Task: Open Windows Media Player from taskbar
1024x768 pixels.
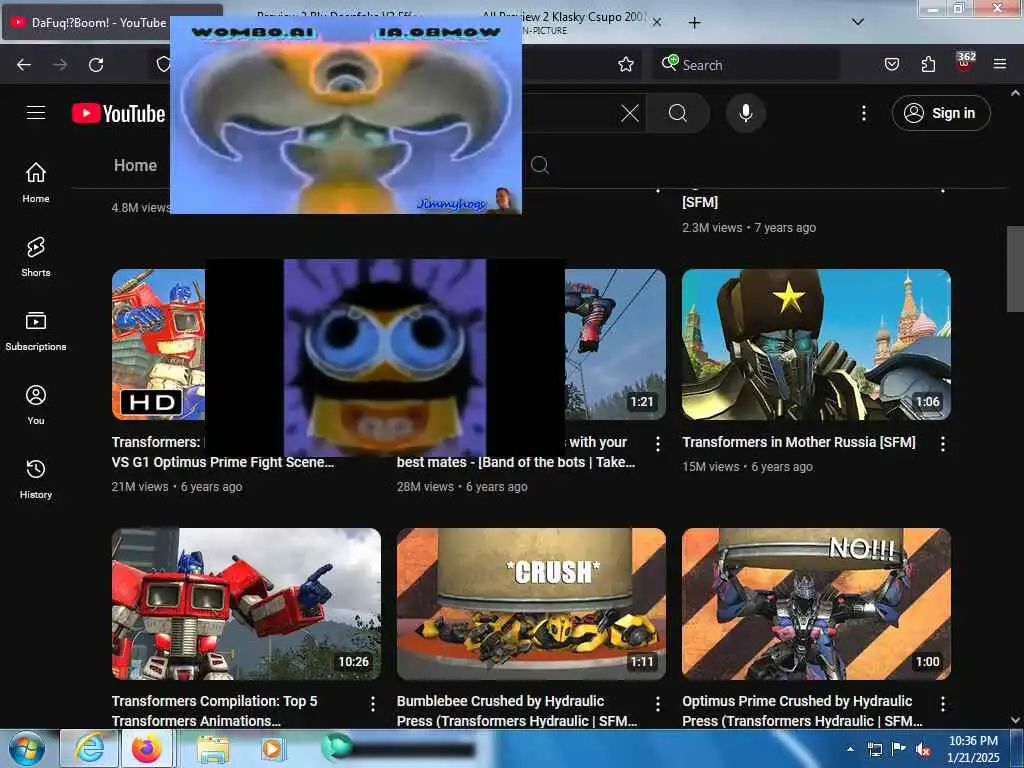Action: pos(272,748)
